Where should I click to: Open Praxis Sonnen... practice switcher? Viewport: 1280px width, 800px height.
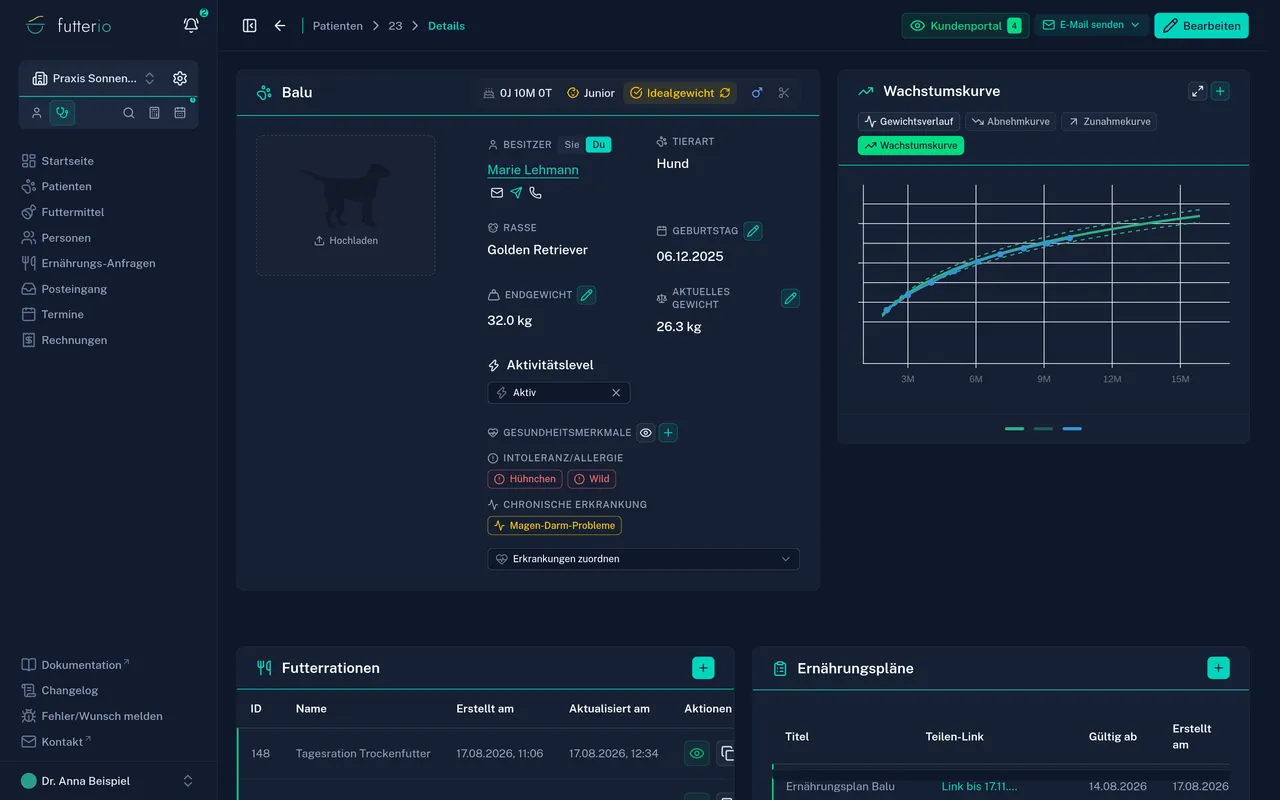(x=93, y=78)
